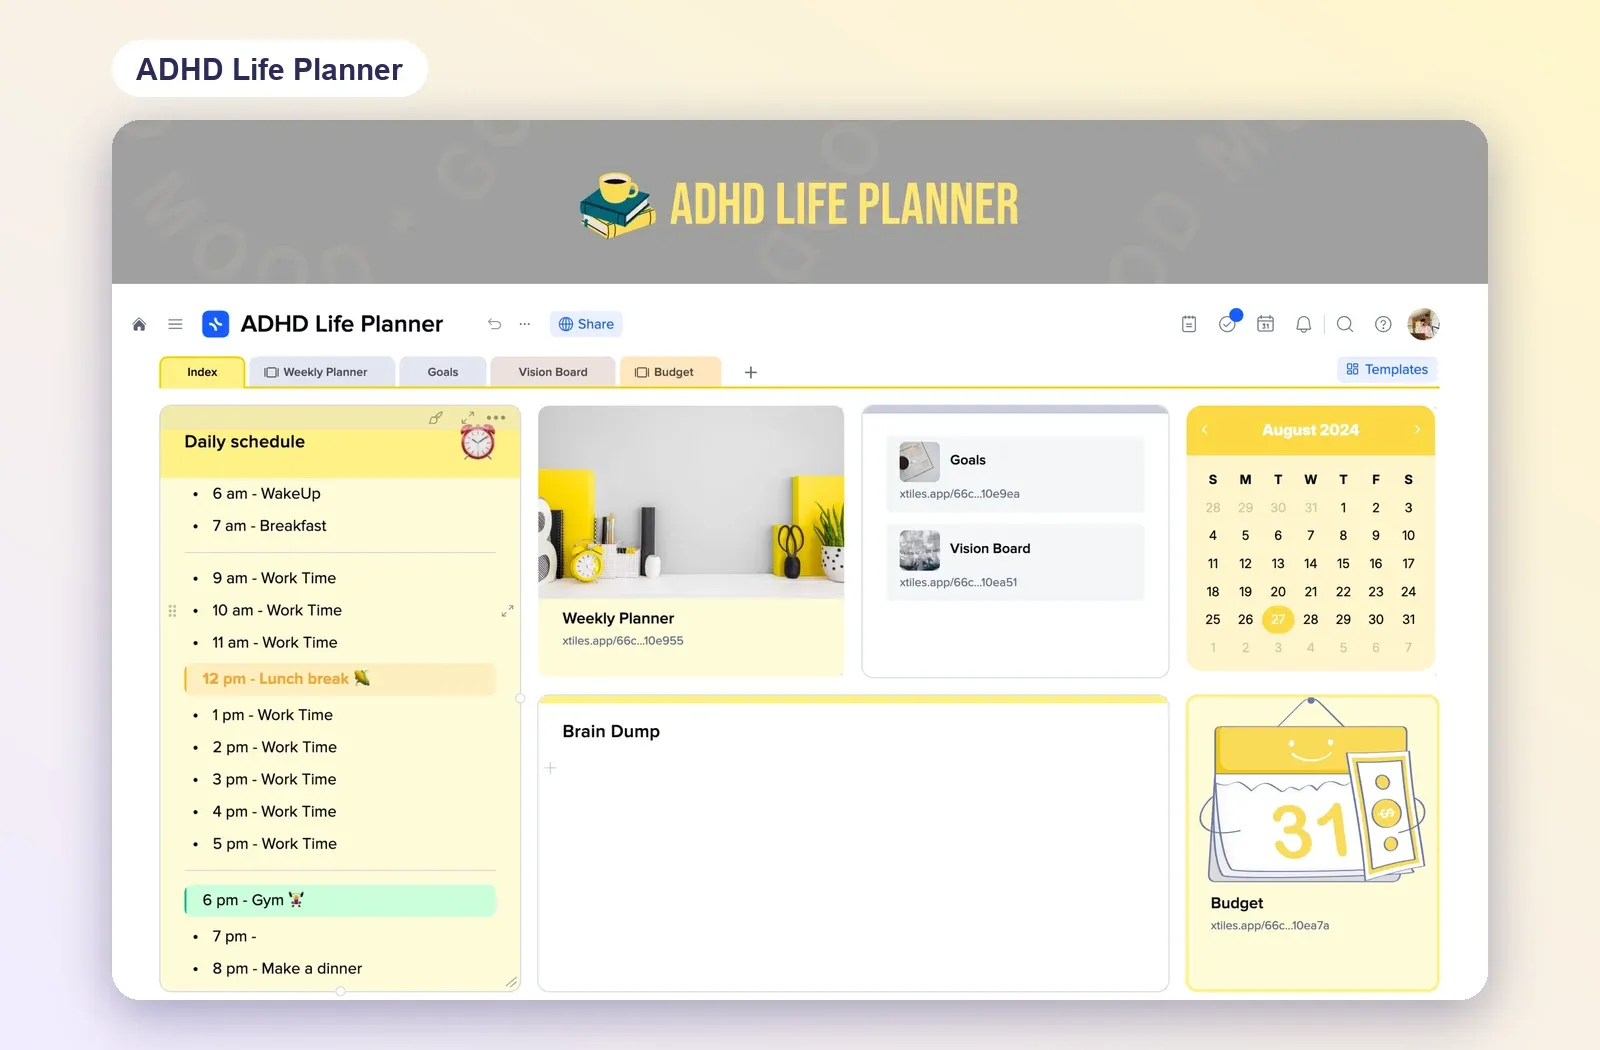Open the Budget tab
The width and height of the screenshot is (1600, 1050).
671,372
